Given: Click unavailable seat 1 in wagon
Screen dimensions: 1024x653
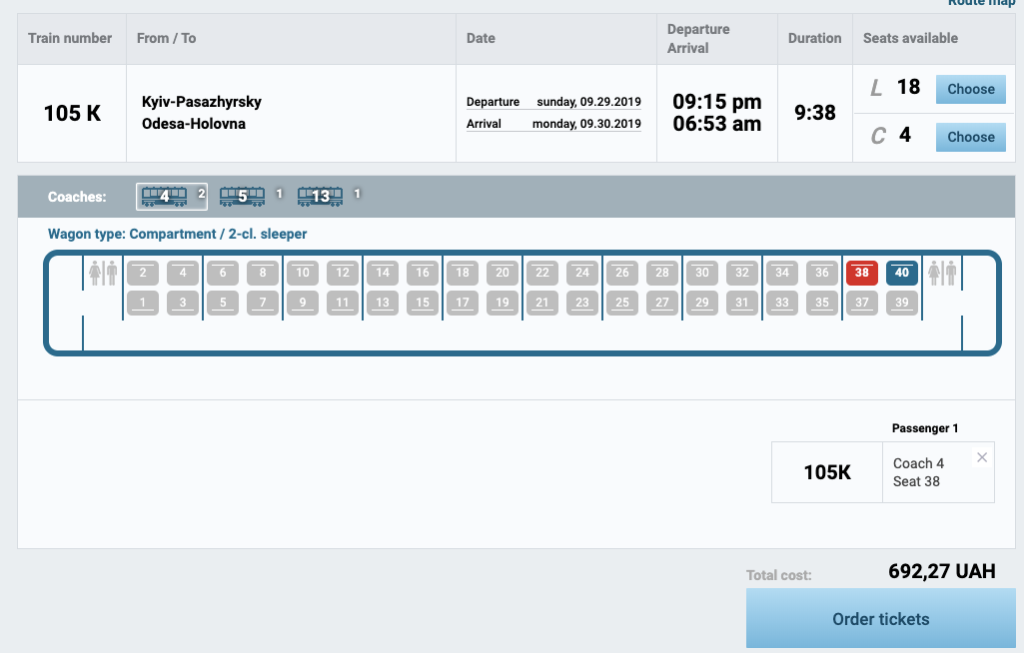Looking at the screenshot, I should 143,302.
